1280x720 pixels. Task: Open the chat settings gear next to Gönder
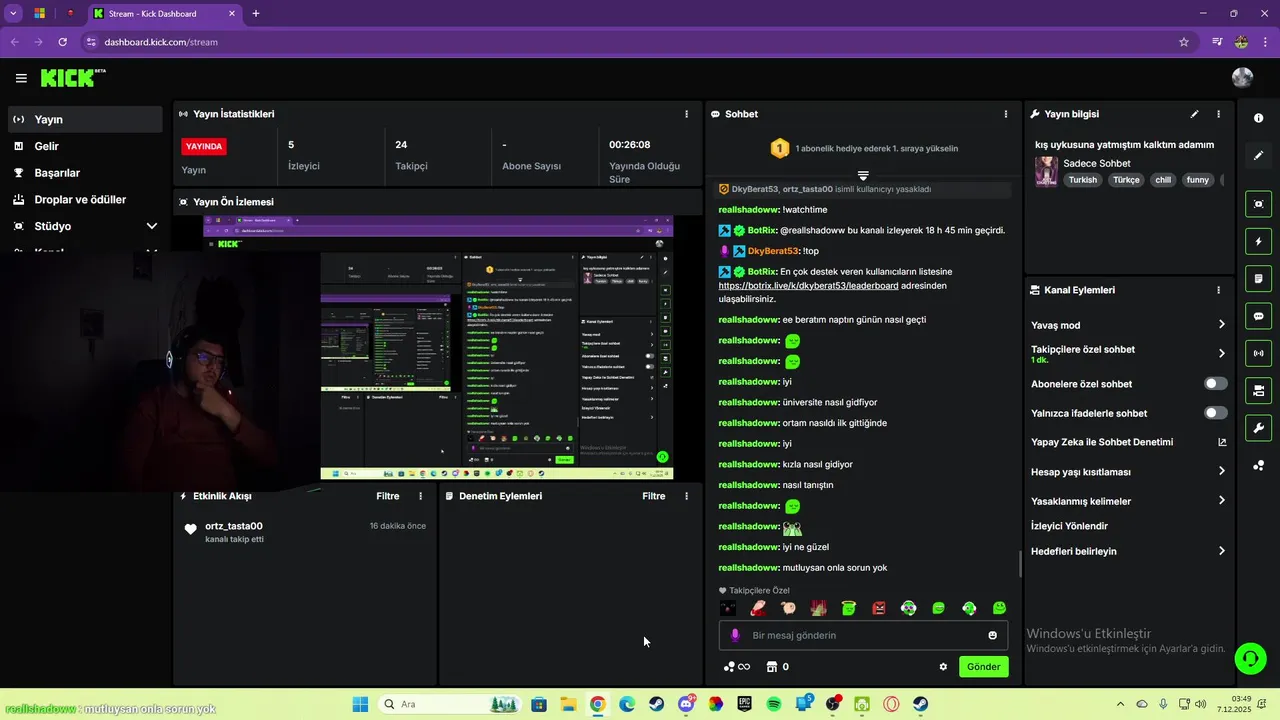tap(942, 667)
